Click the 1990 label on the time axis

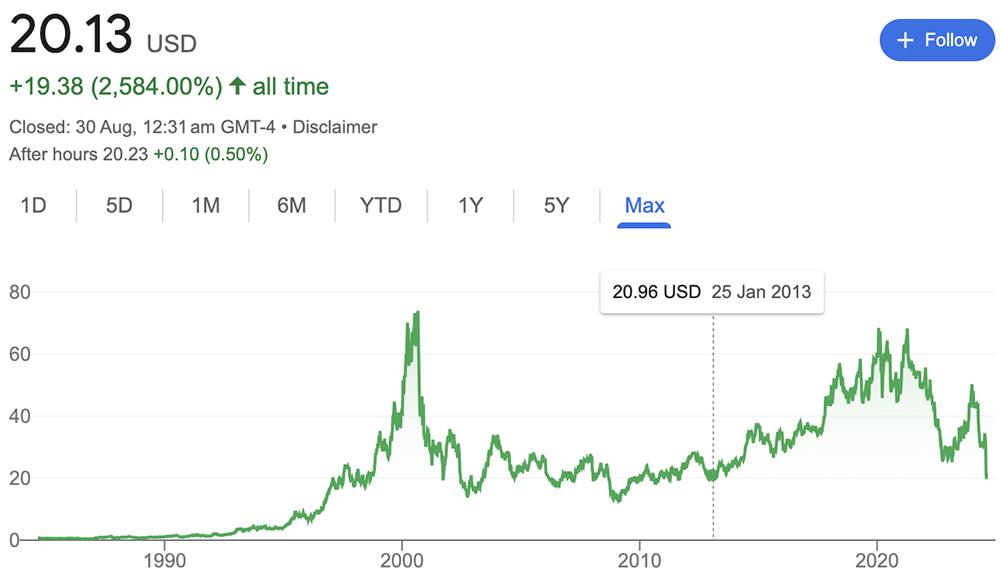point(165,560)
